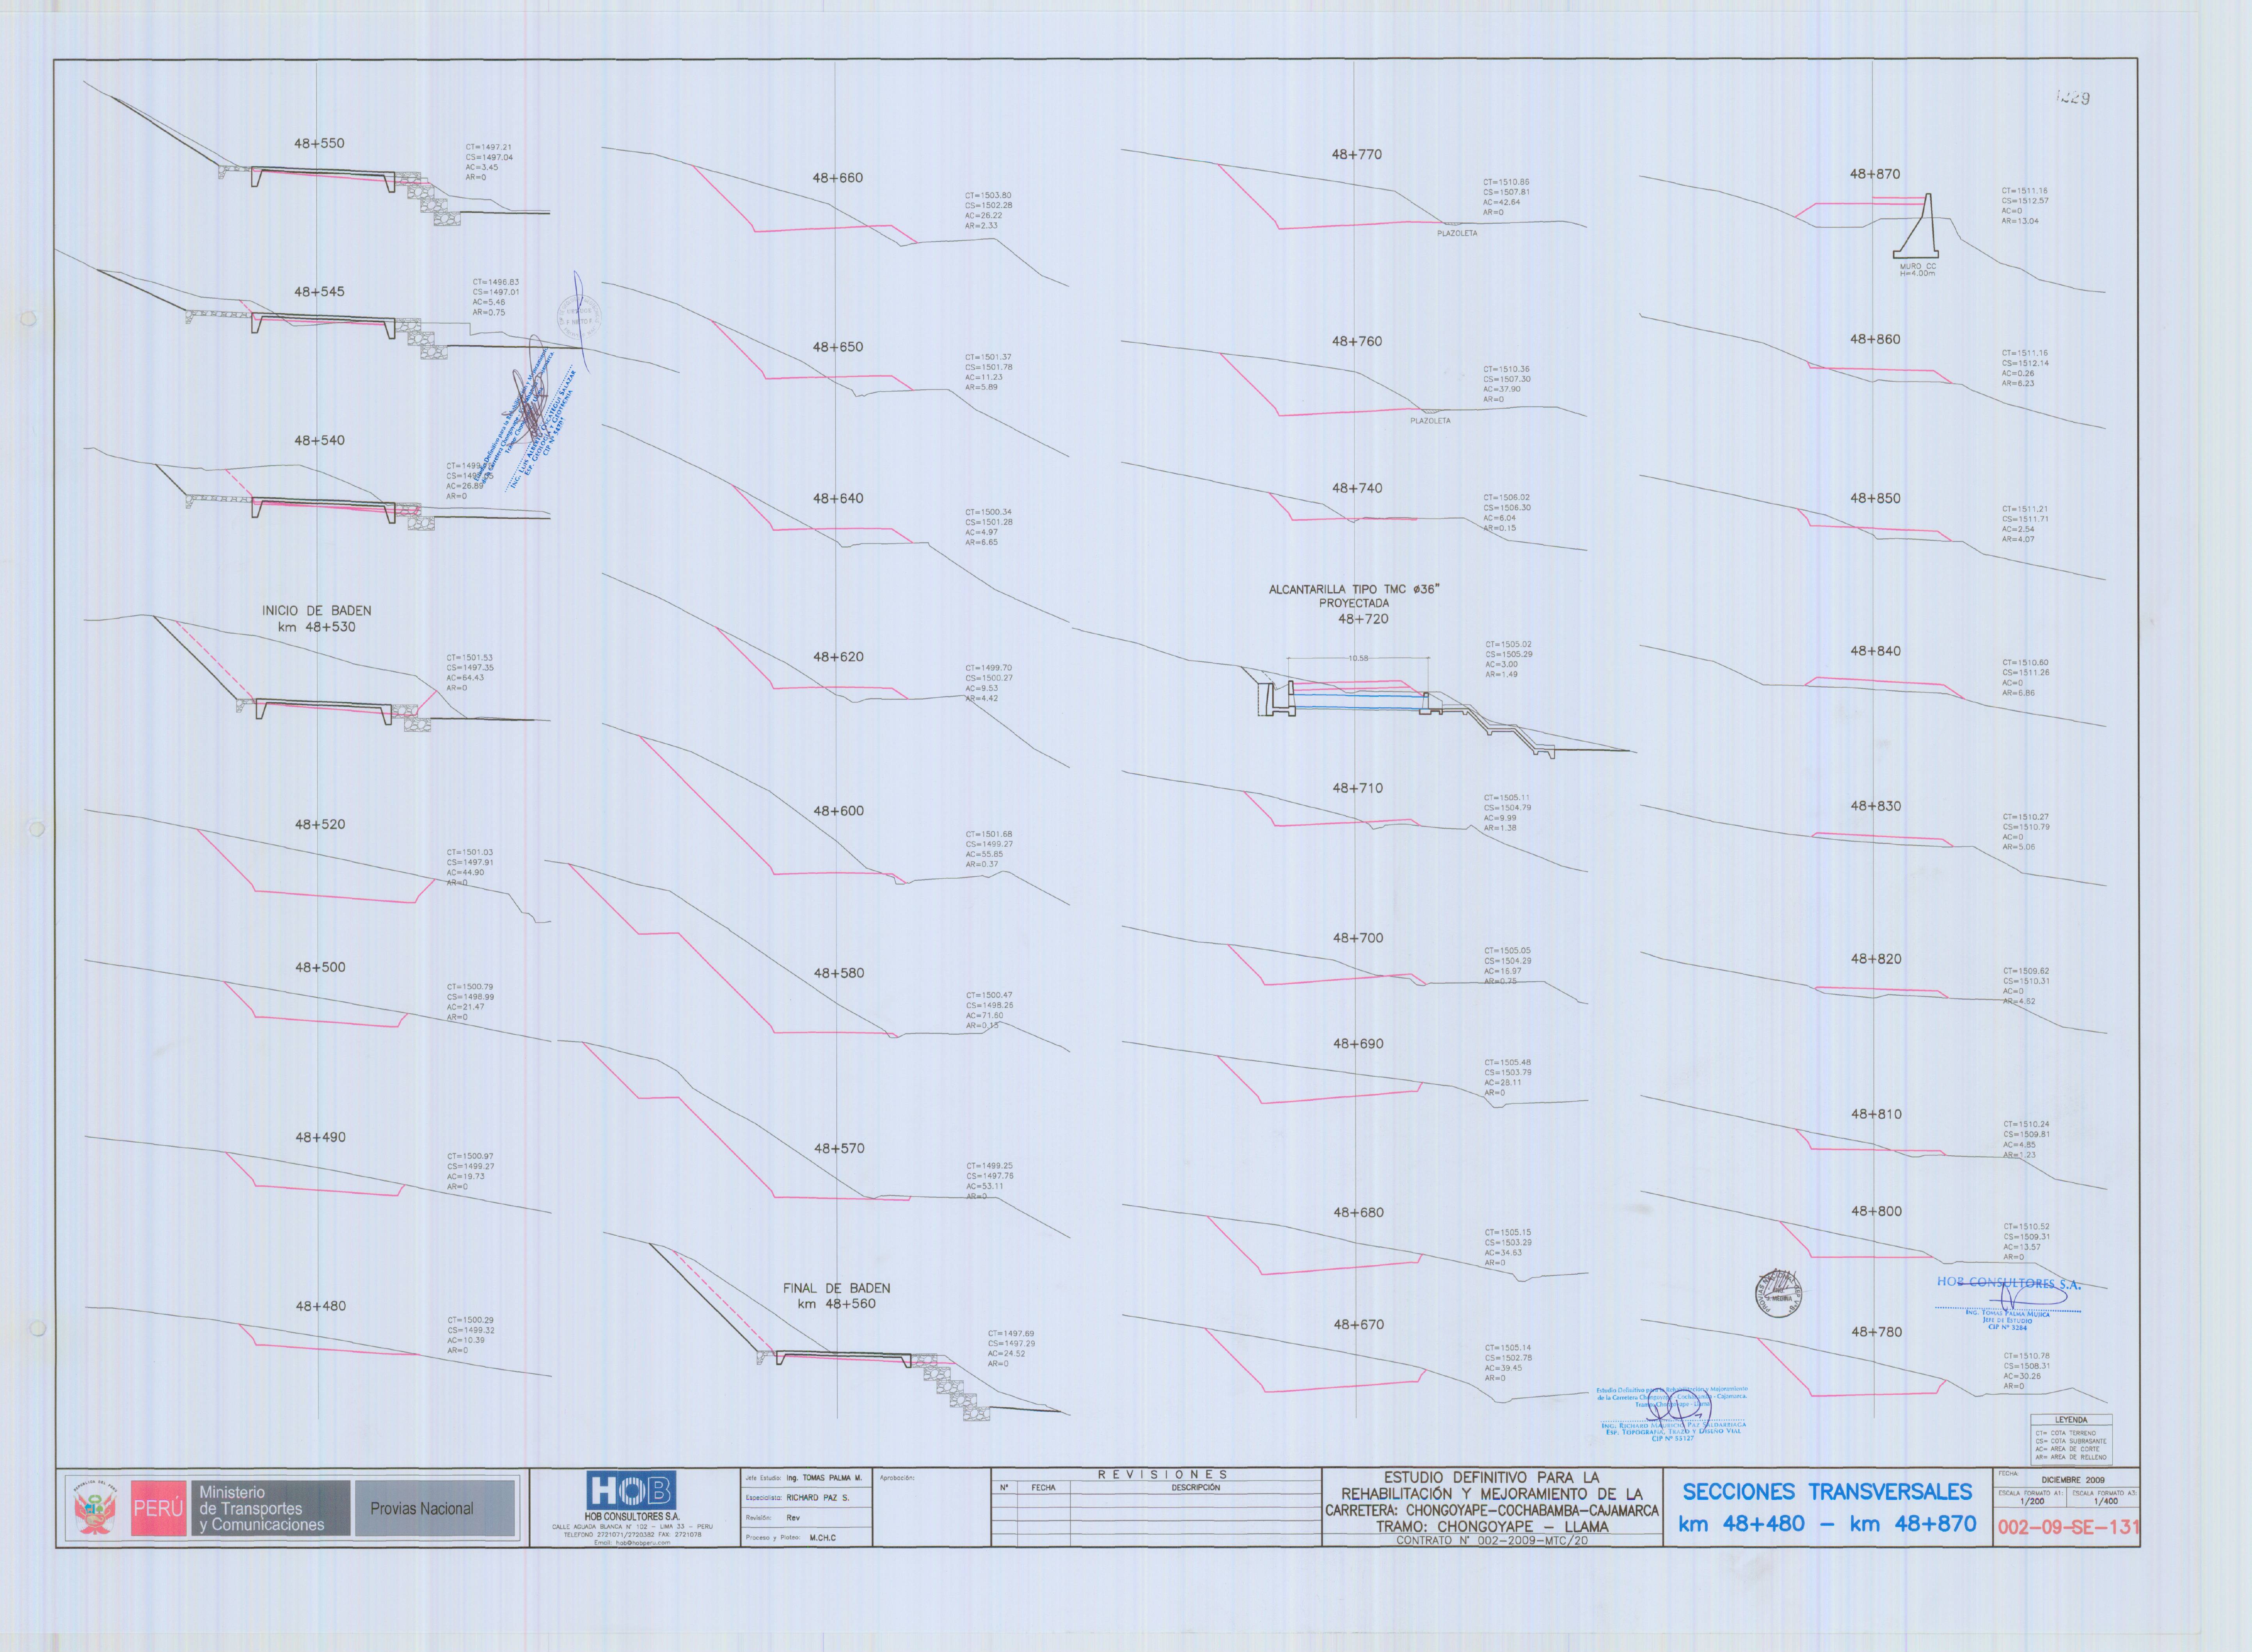Select the section label 48+780

[x=1876, y=1332]
